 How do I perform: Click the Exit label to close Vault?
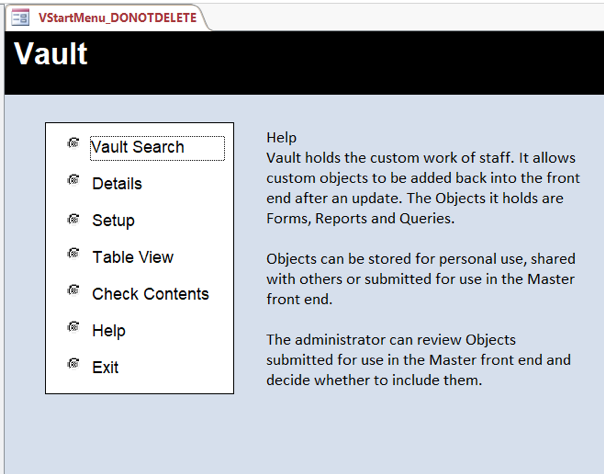point(105,368)
